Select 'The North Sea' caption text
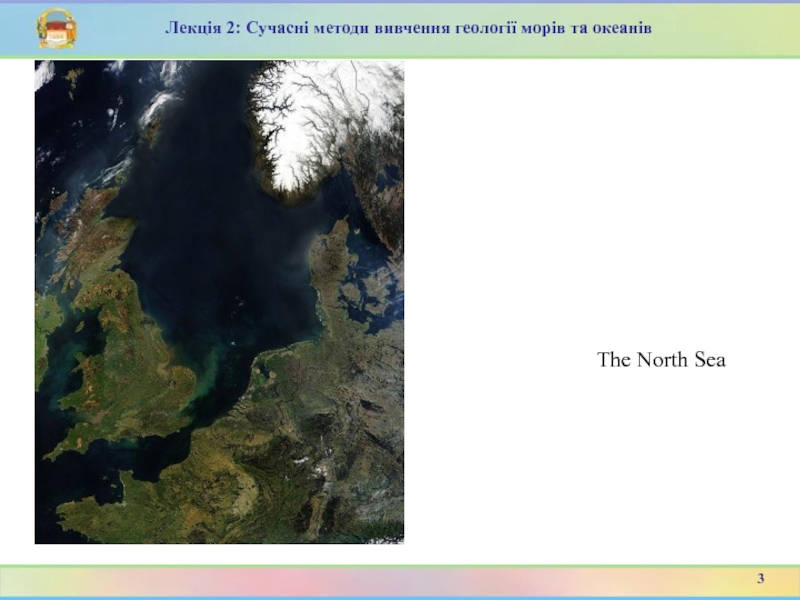 pyautogui.click(x=661, y=360)
